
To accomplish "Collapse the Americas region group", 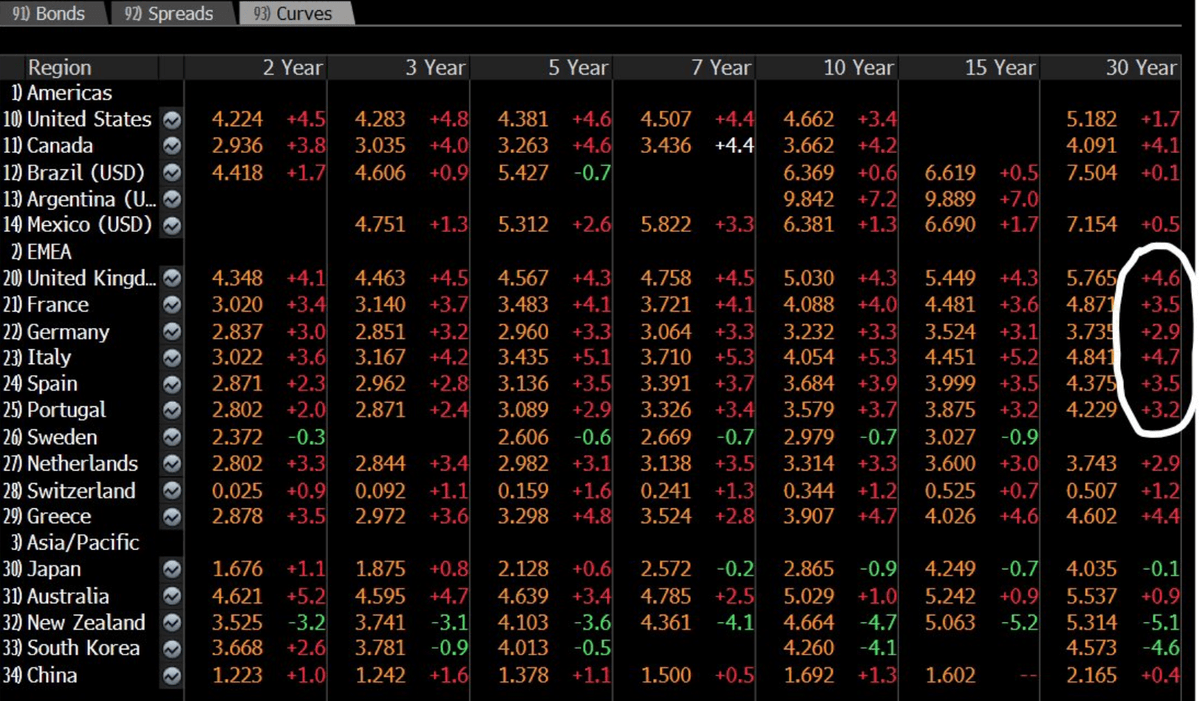I will tap(61, 93).
